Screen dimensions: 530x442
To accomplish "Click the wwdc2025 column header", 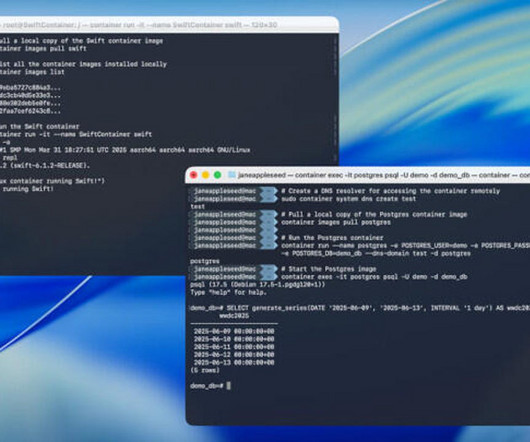I will [x=234, y=316].
